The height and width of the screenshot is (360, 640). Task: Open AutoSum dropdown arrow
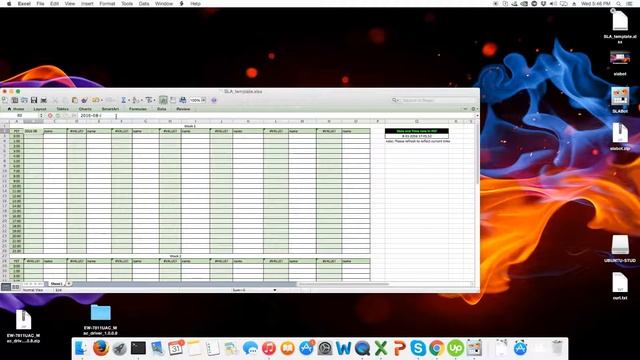tap(129, 100)
